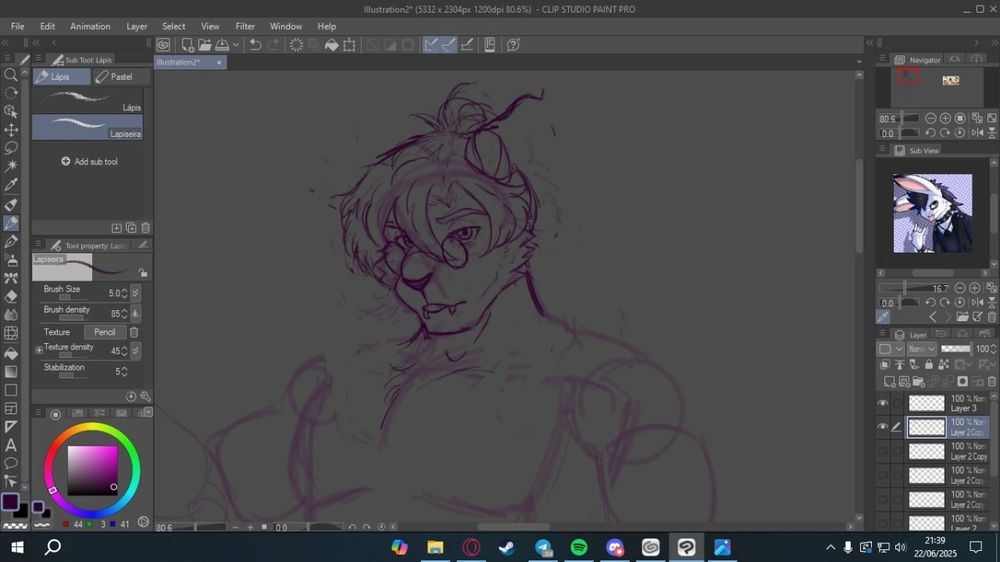
Task: Select the Lasso selection tool
Action: (x=11, y=148)
